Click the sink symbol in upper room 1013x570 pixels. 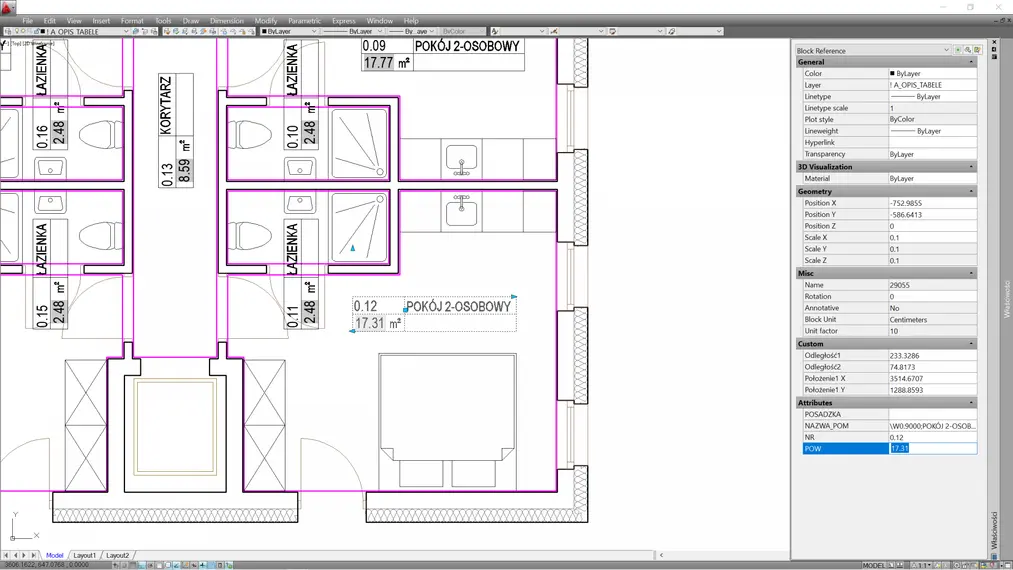tap(461, 160)
